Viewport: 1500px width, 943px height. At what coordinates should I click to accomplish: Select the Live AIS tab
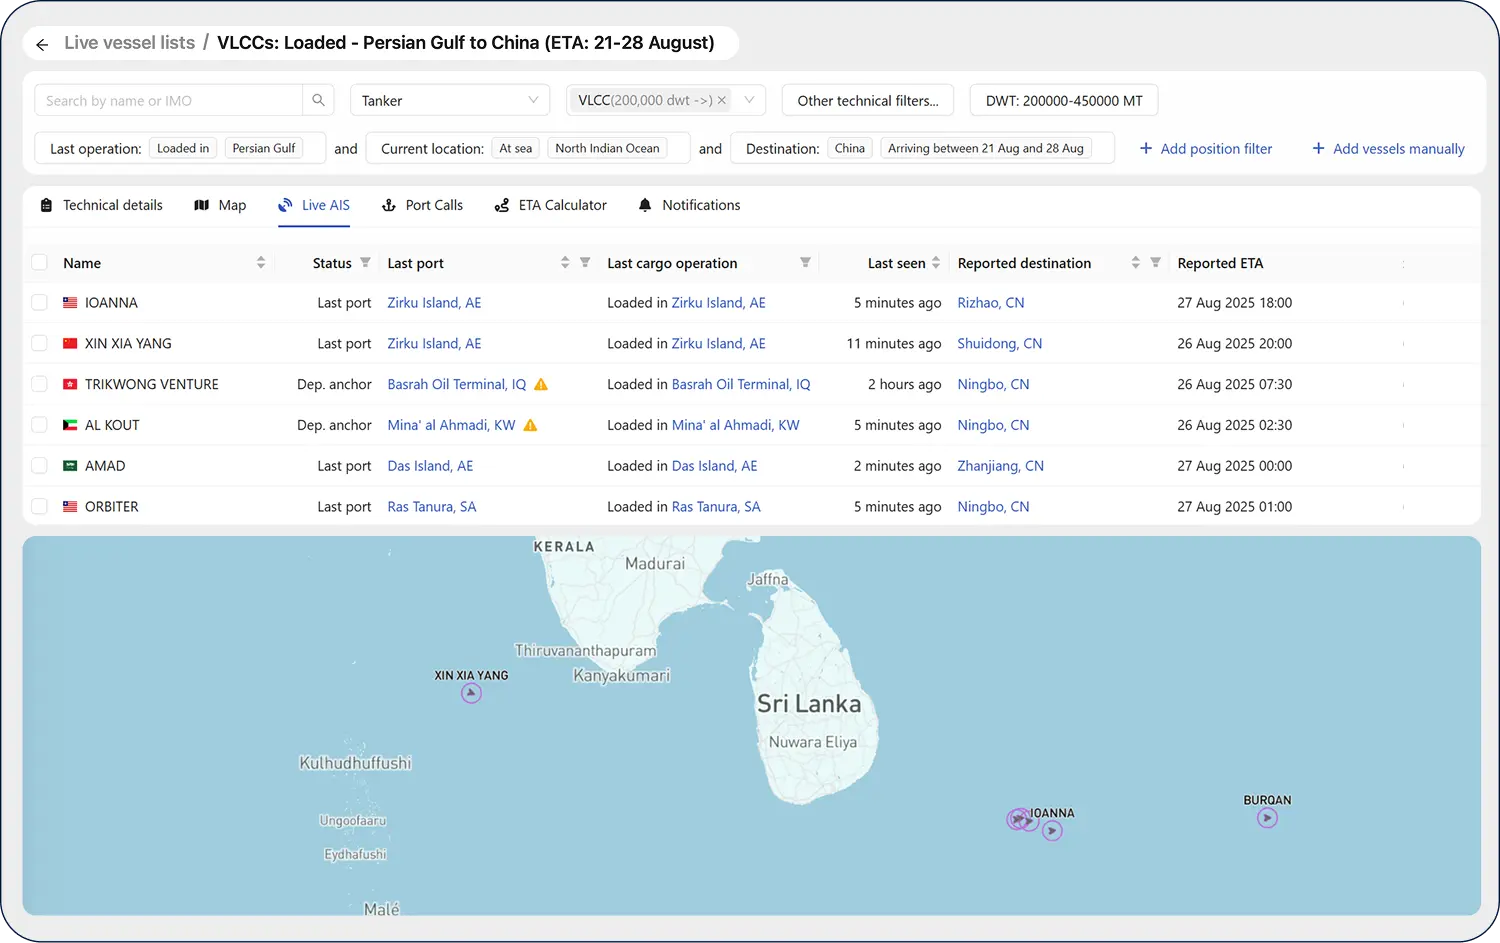coord(314,205)
